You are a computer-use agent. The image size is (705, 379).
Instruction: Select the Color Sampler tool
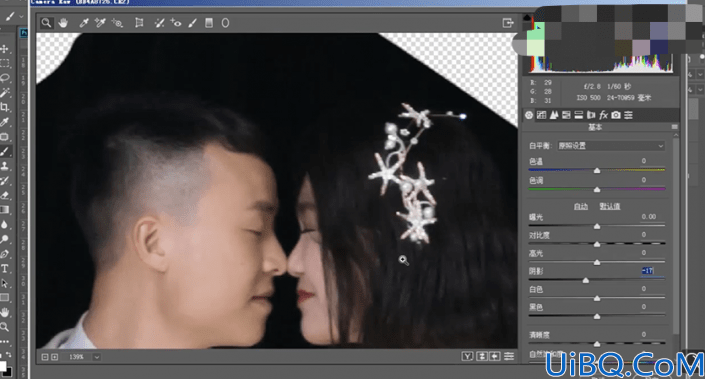click(100, 22)
